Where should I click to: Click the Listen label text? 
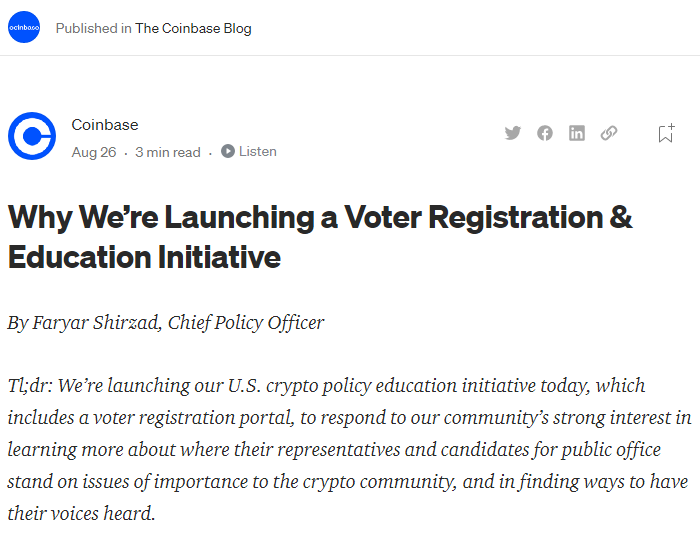tap(258, 151)
